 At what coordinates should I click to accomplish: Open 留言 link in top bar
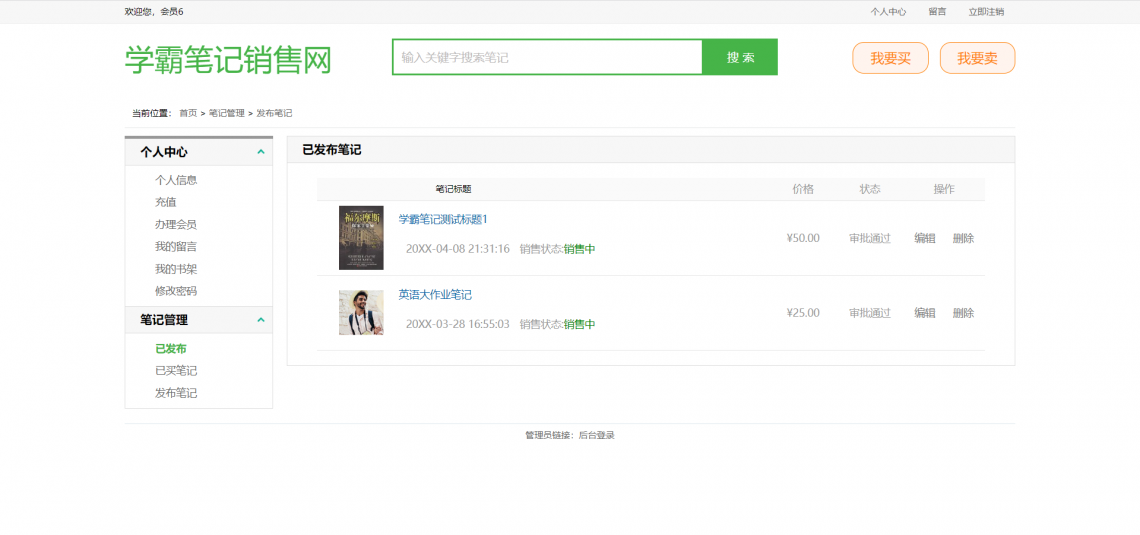point(937,12)
